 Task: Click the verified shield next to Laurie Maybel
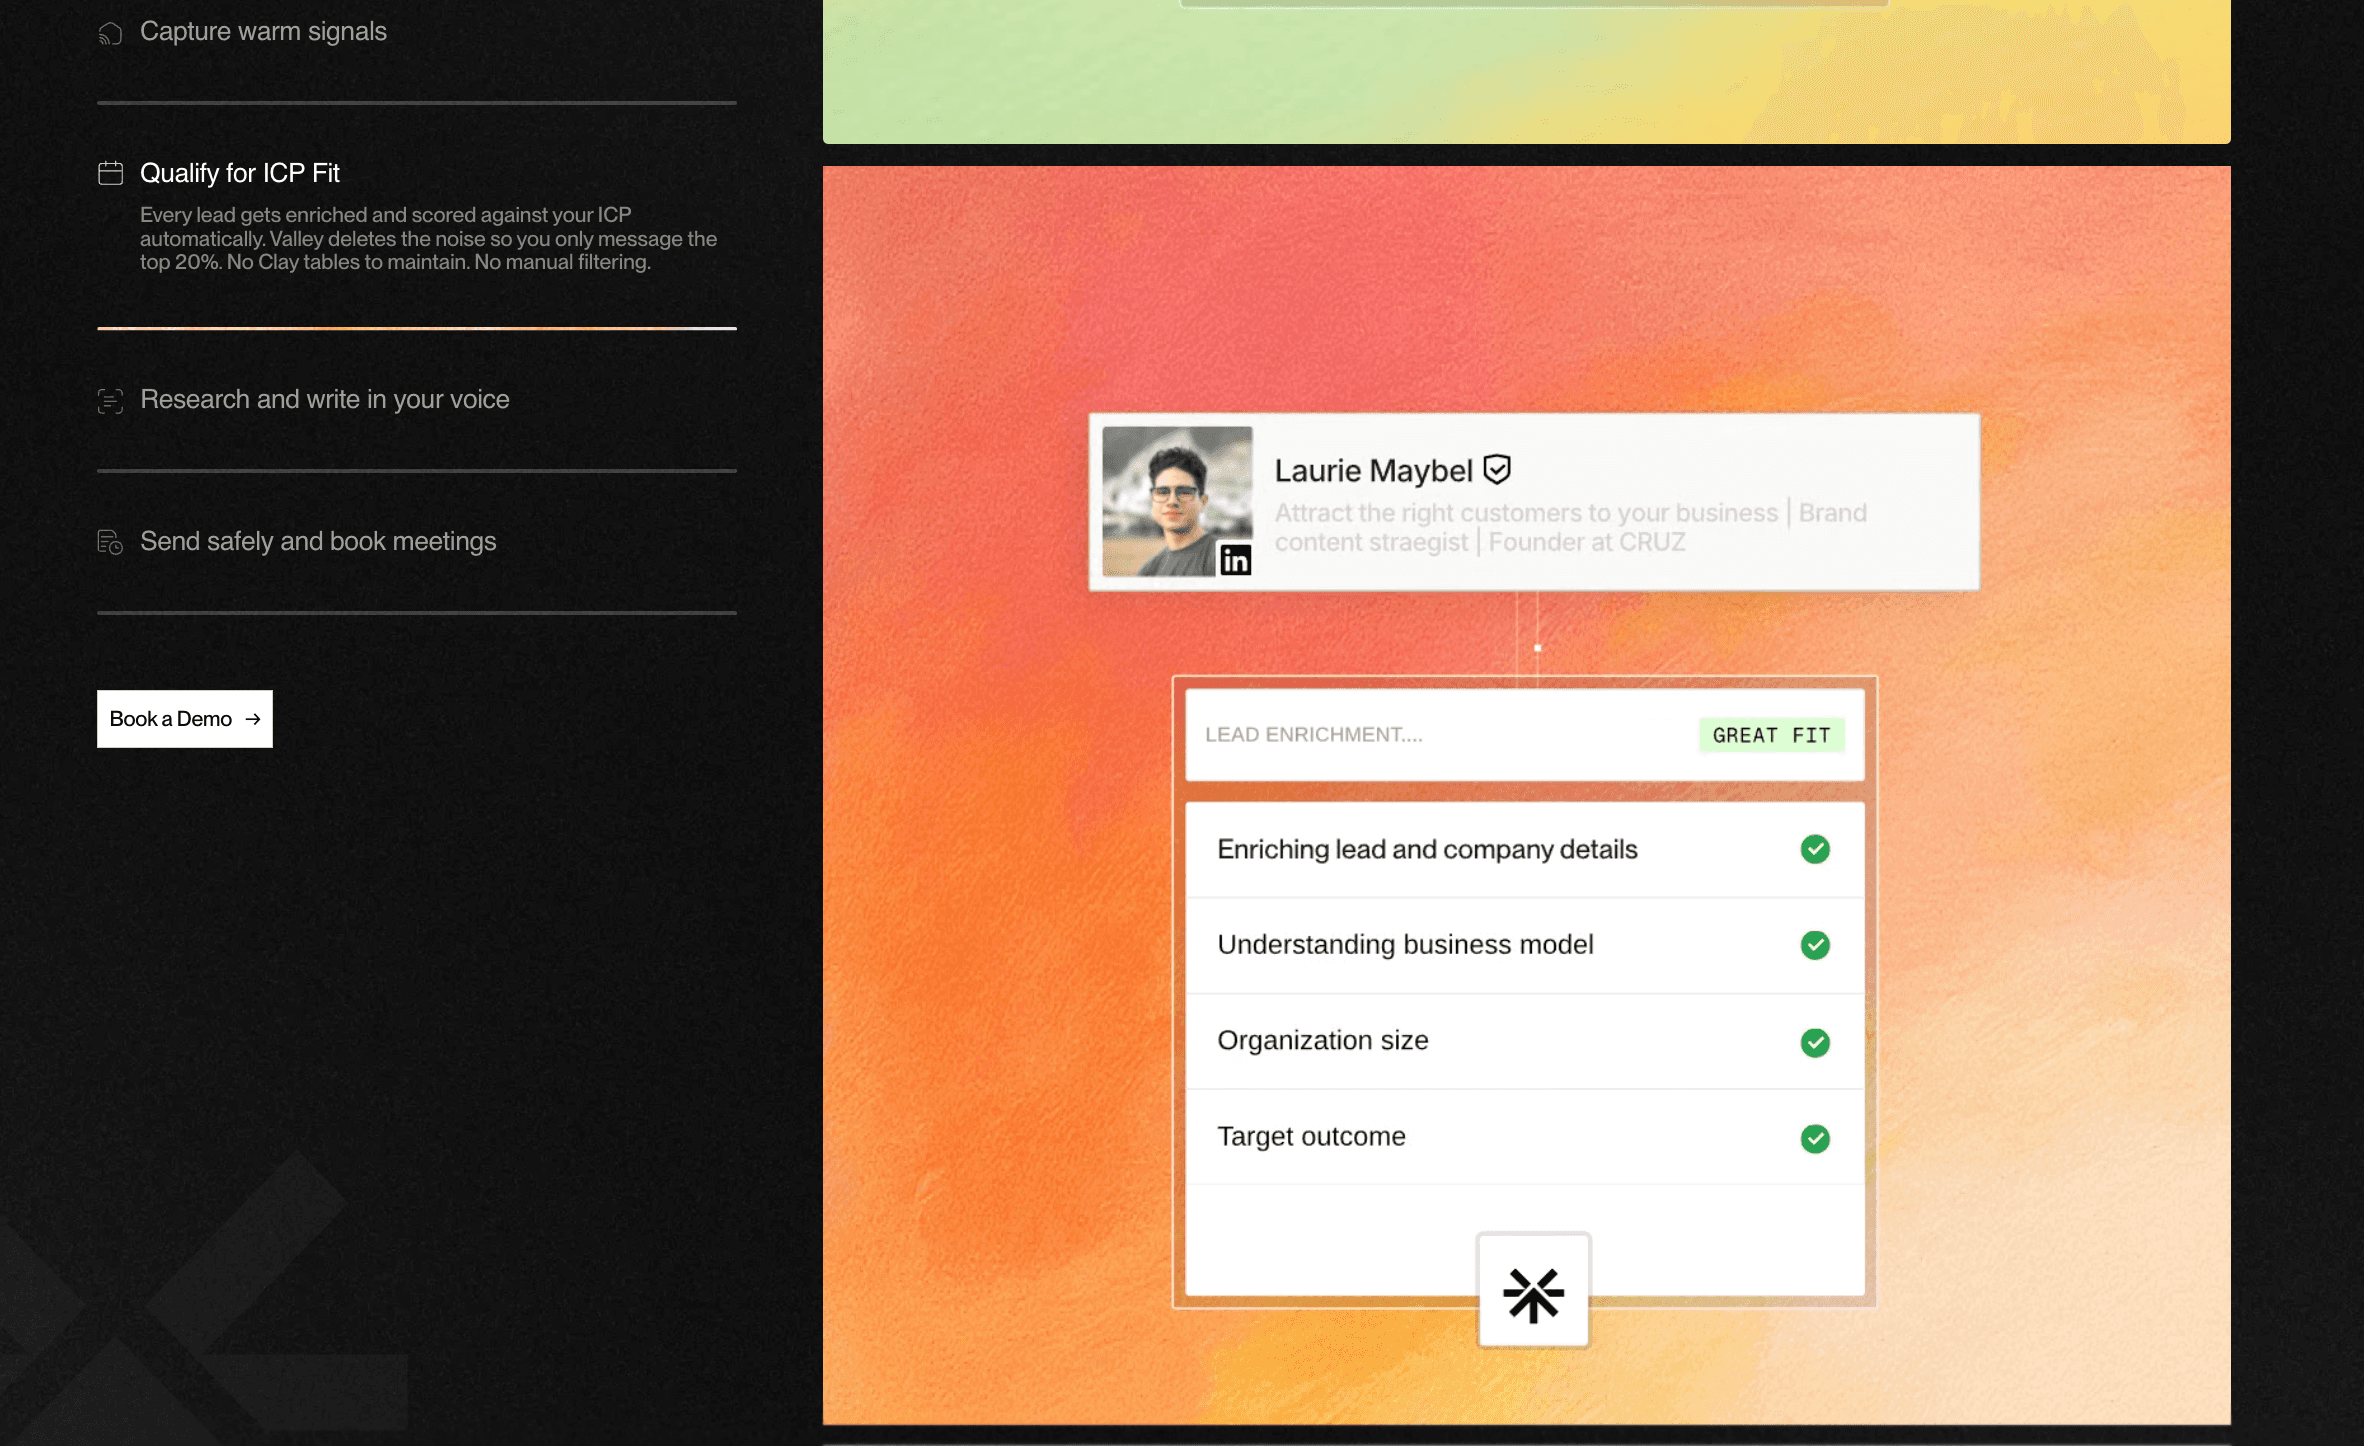click(1497, 469)
